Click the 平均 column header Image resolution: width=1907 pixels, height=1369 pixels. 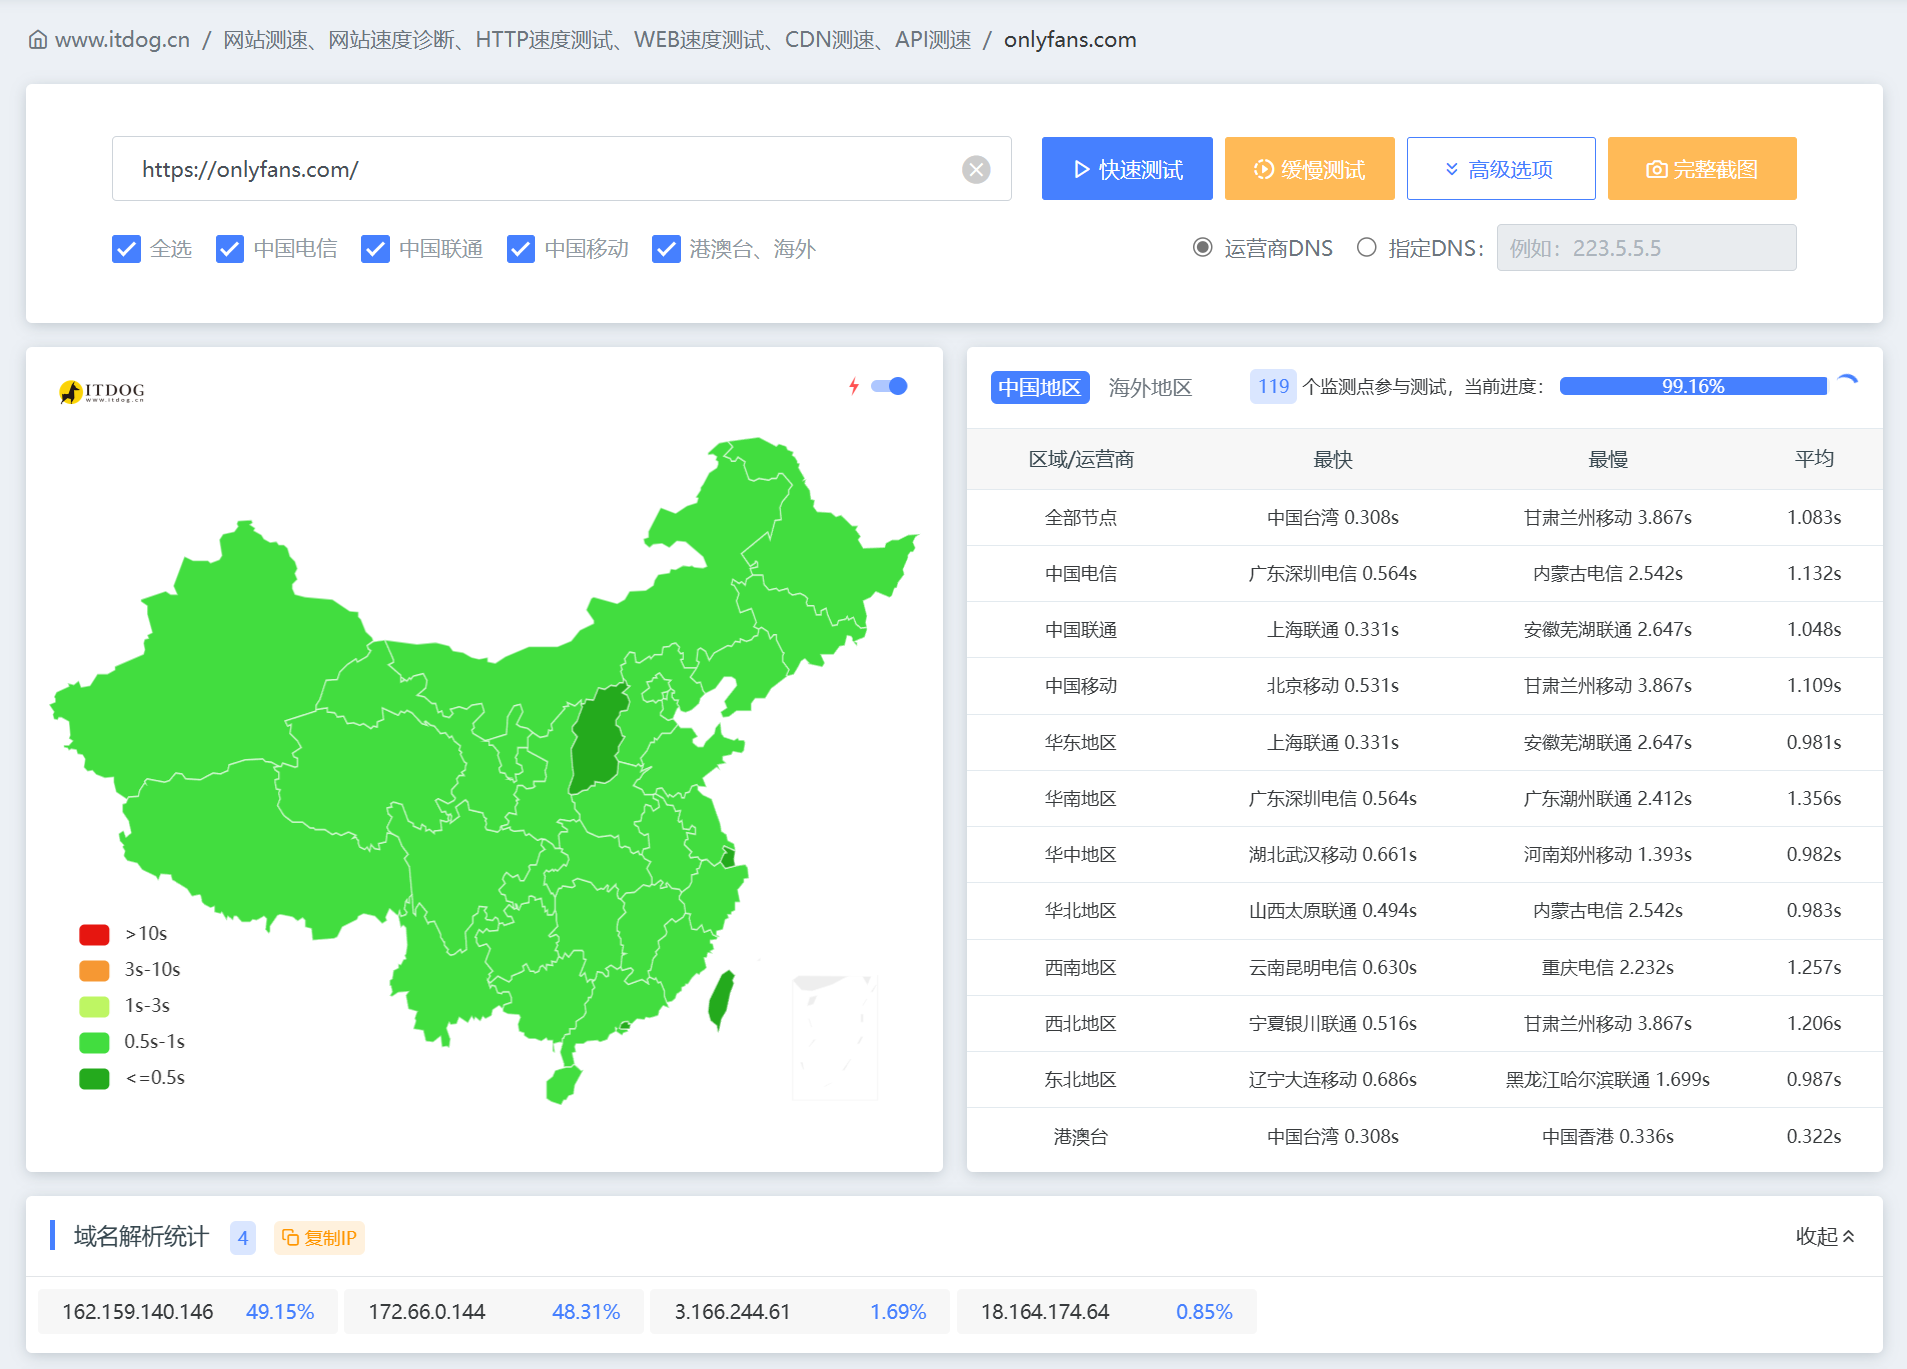click(1814, 459)
